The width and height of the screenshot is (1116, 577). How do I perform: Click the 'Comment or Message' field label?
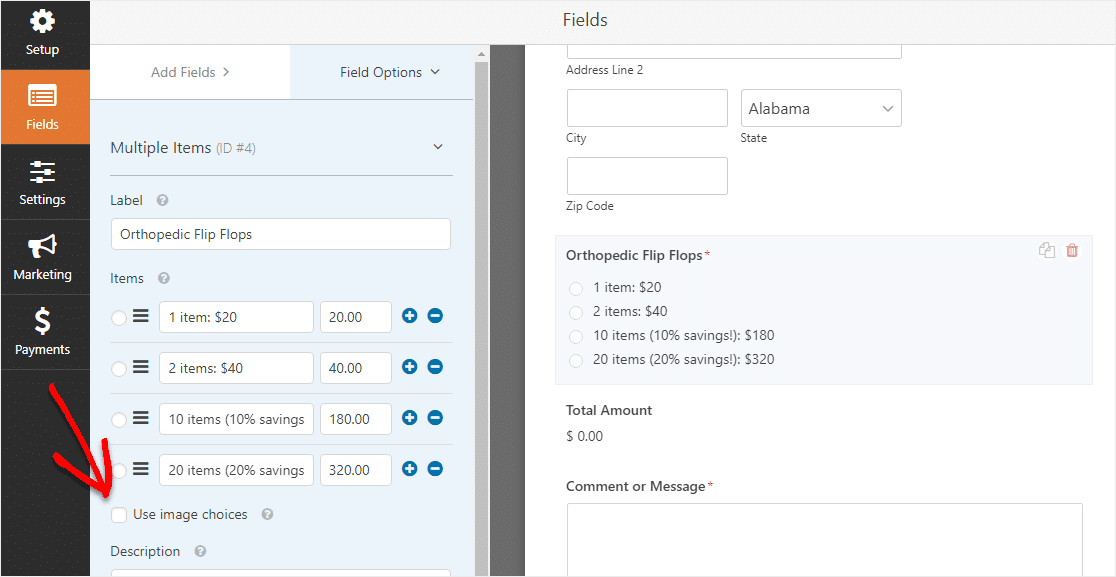click(x=636, y=487)
